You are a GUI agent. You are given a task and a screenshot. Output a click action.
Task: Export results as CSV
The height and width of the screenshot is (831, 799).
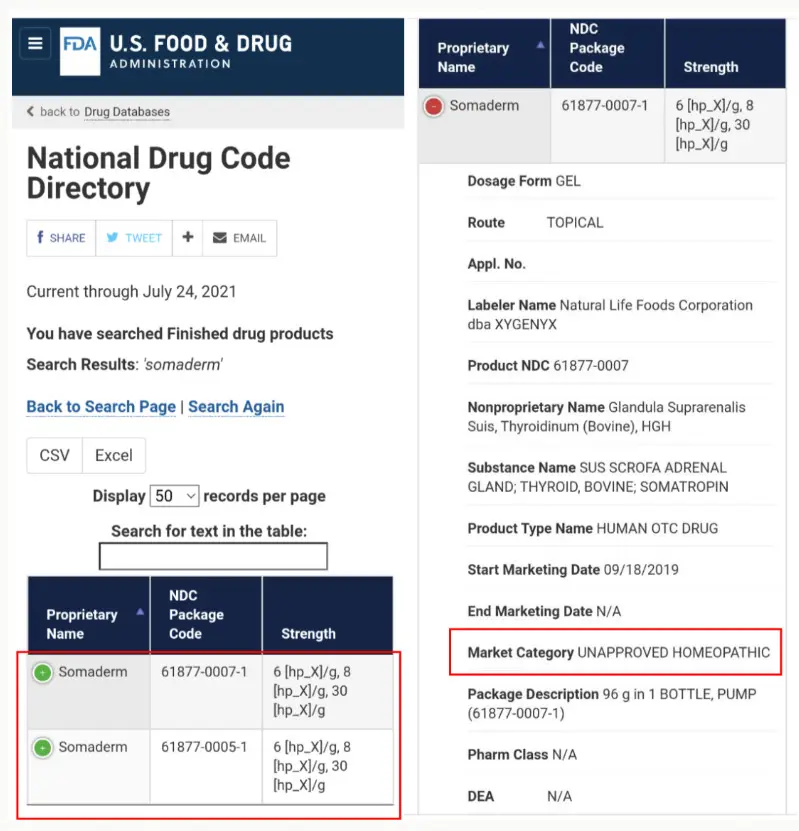55,455
